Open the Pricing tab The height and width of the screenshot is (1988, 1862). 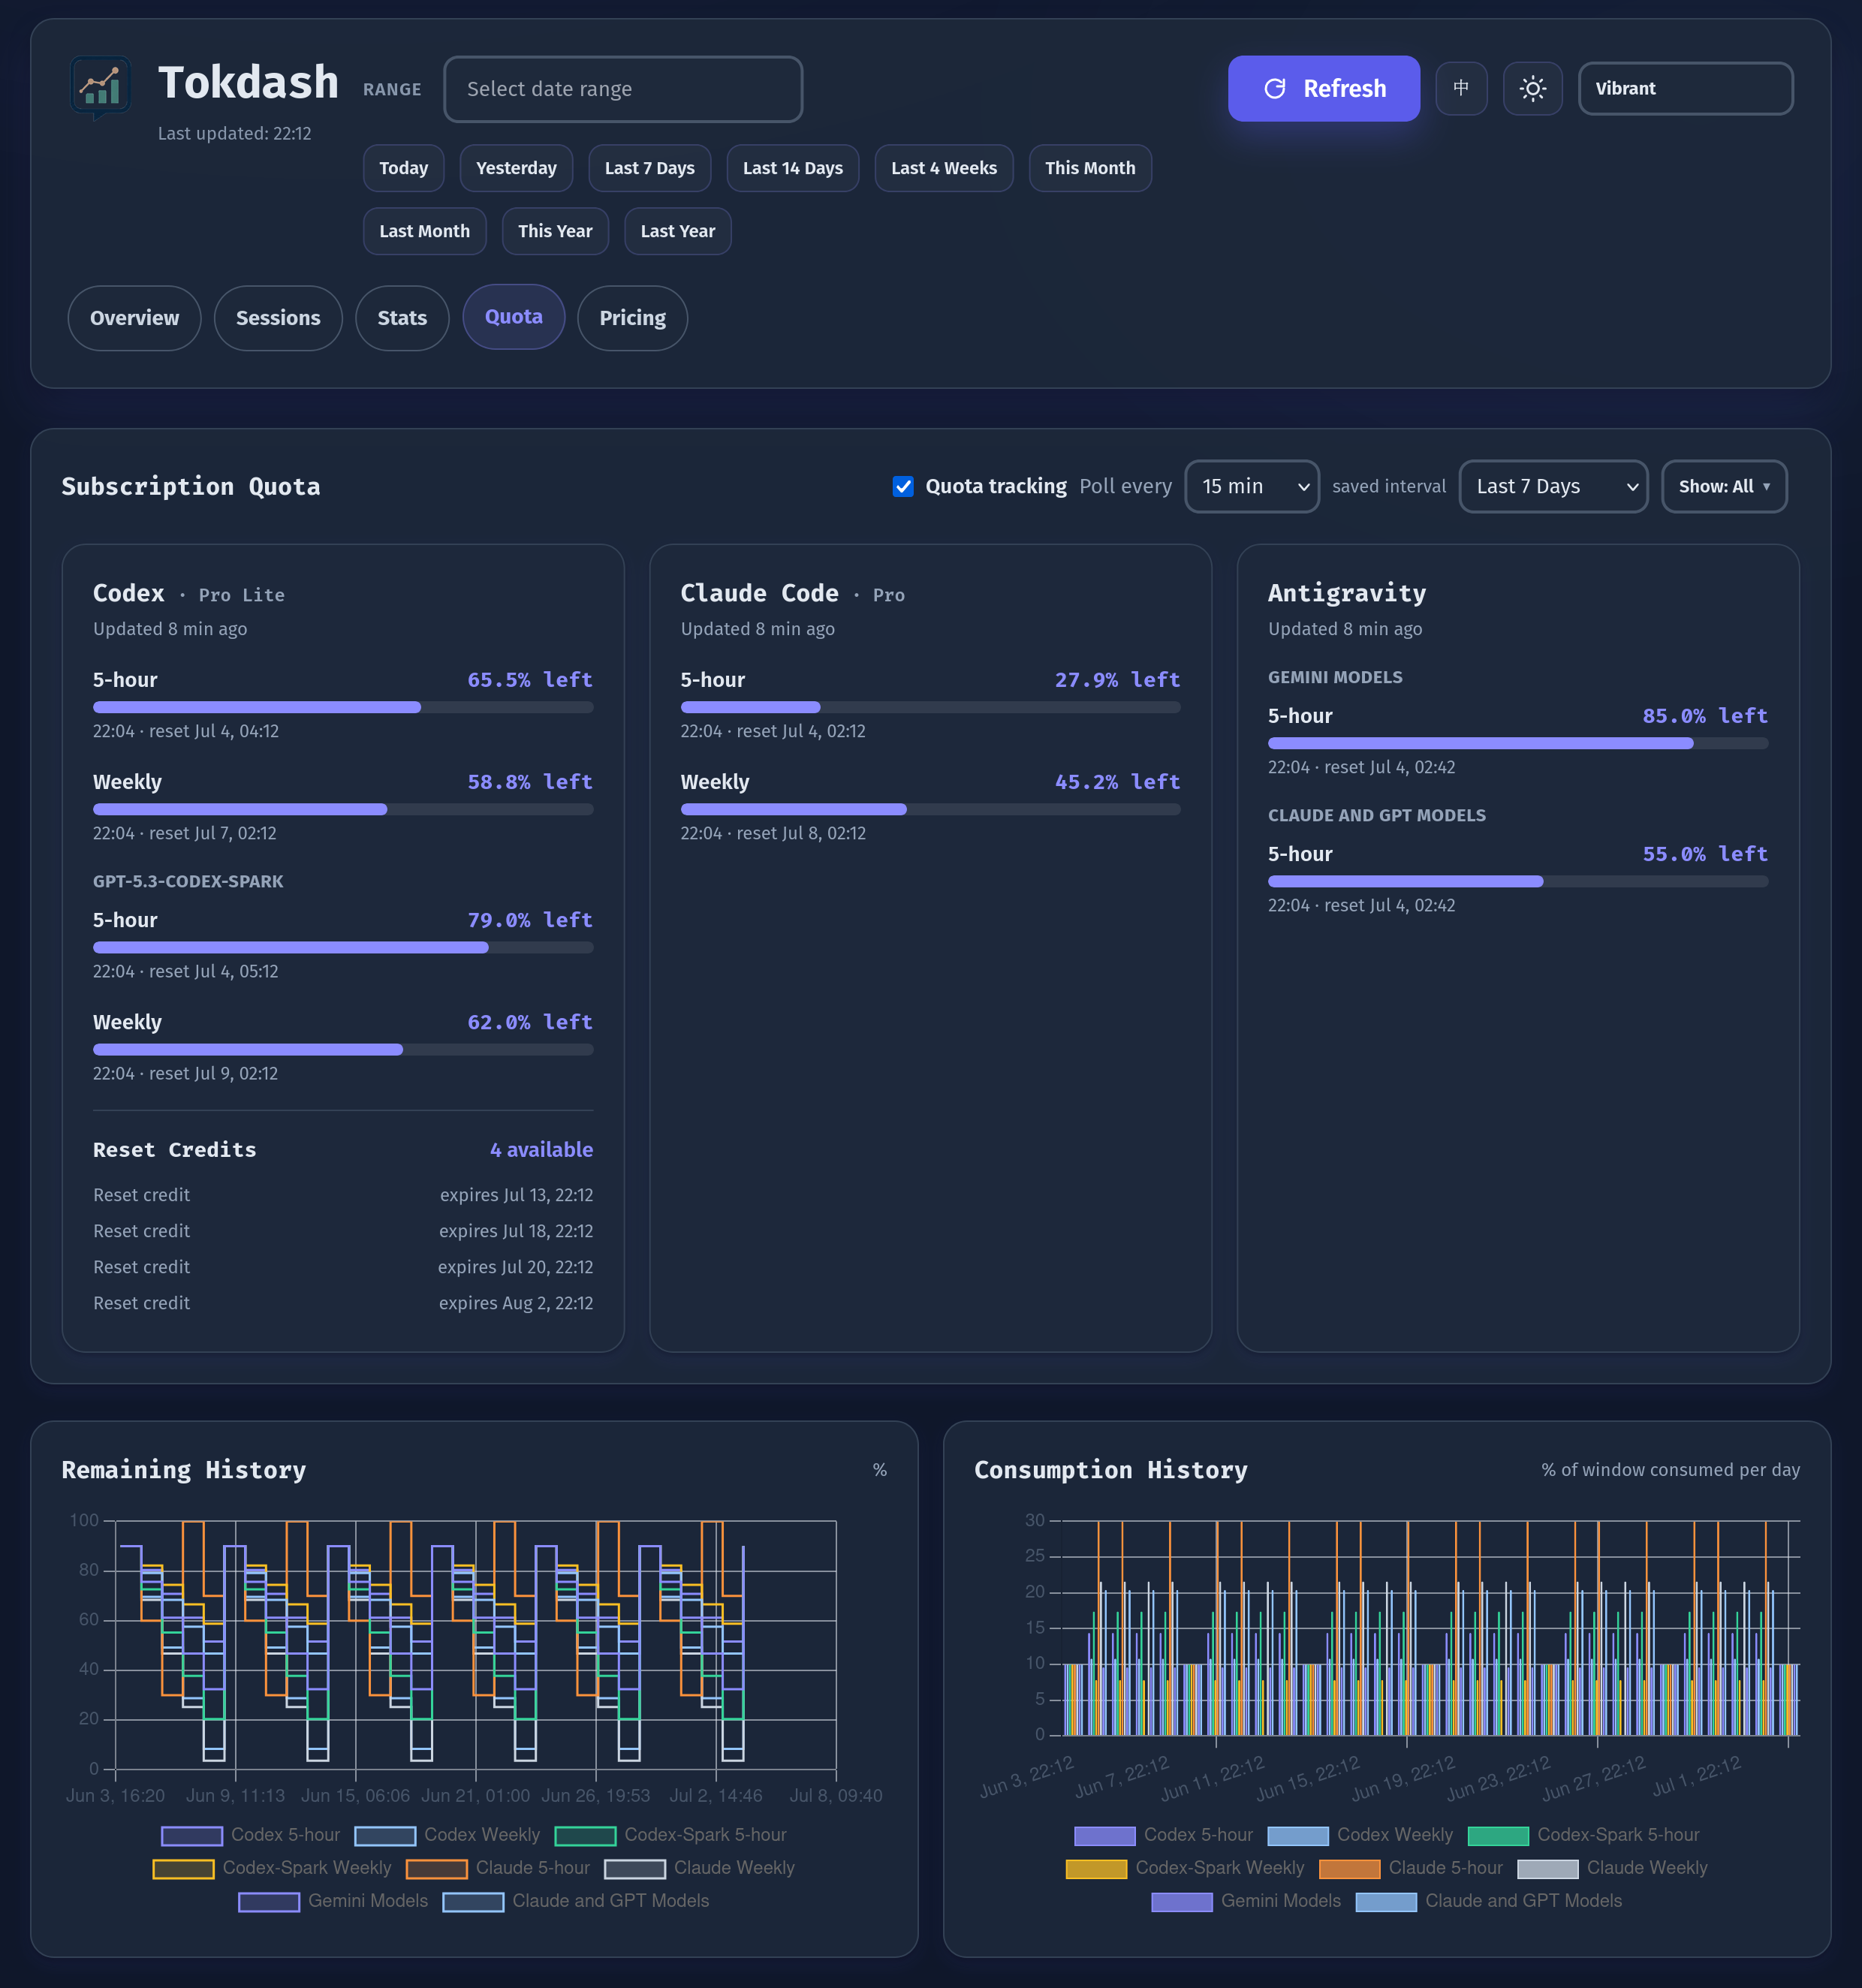(x=632, y=318)
